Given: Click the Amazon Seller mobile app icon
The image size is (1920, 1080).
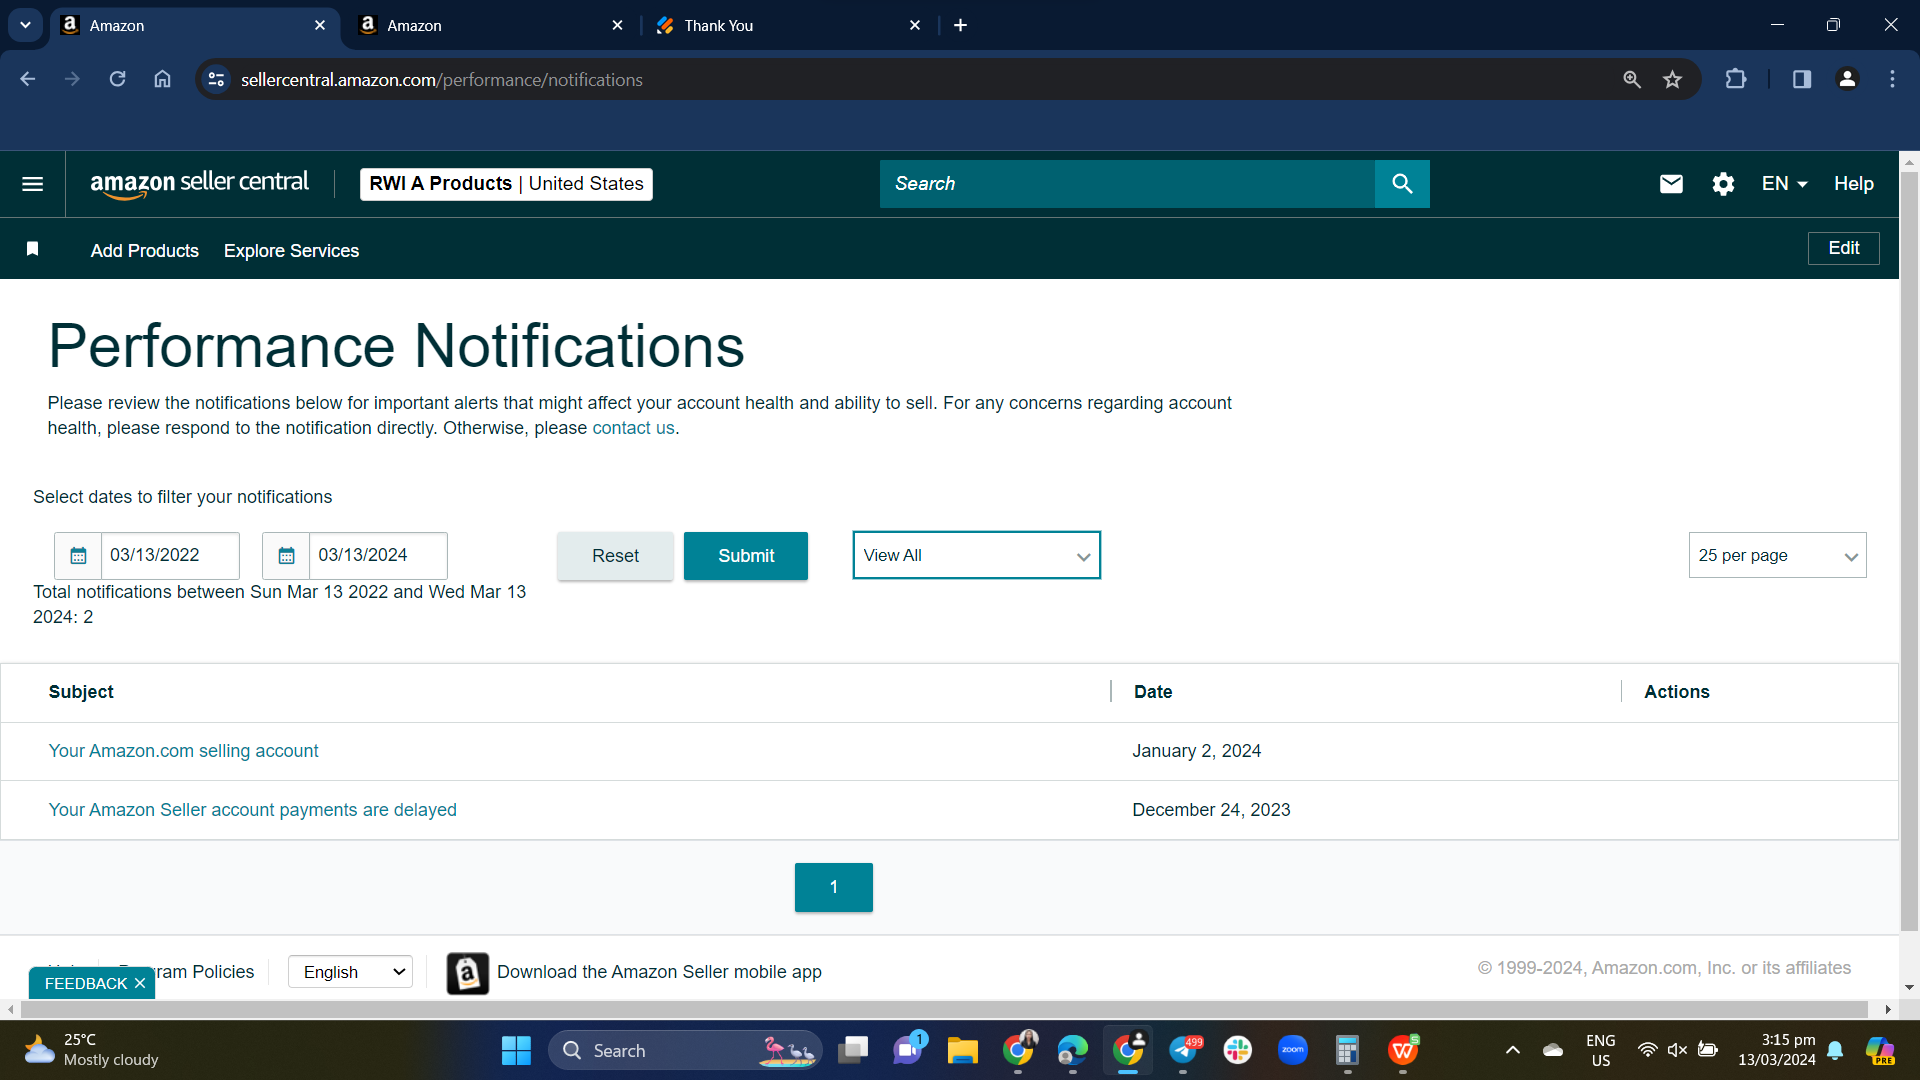Looking at the screenshot, I should 467,973.
